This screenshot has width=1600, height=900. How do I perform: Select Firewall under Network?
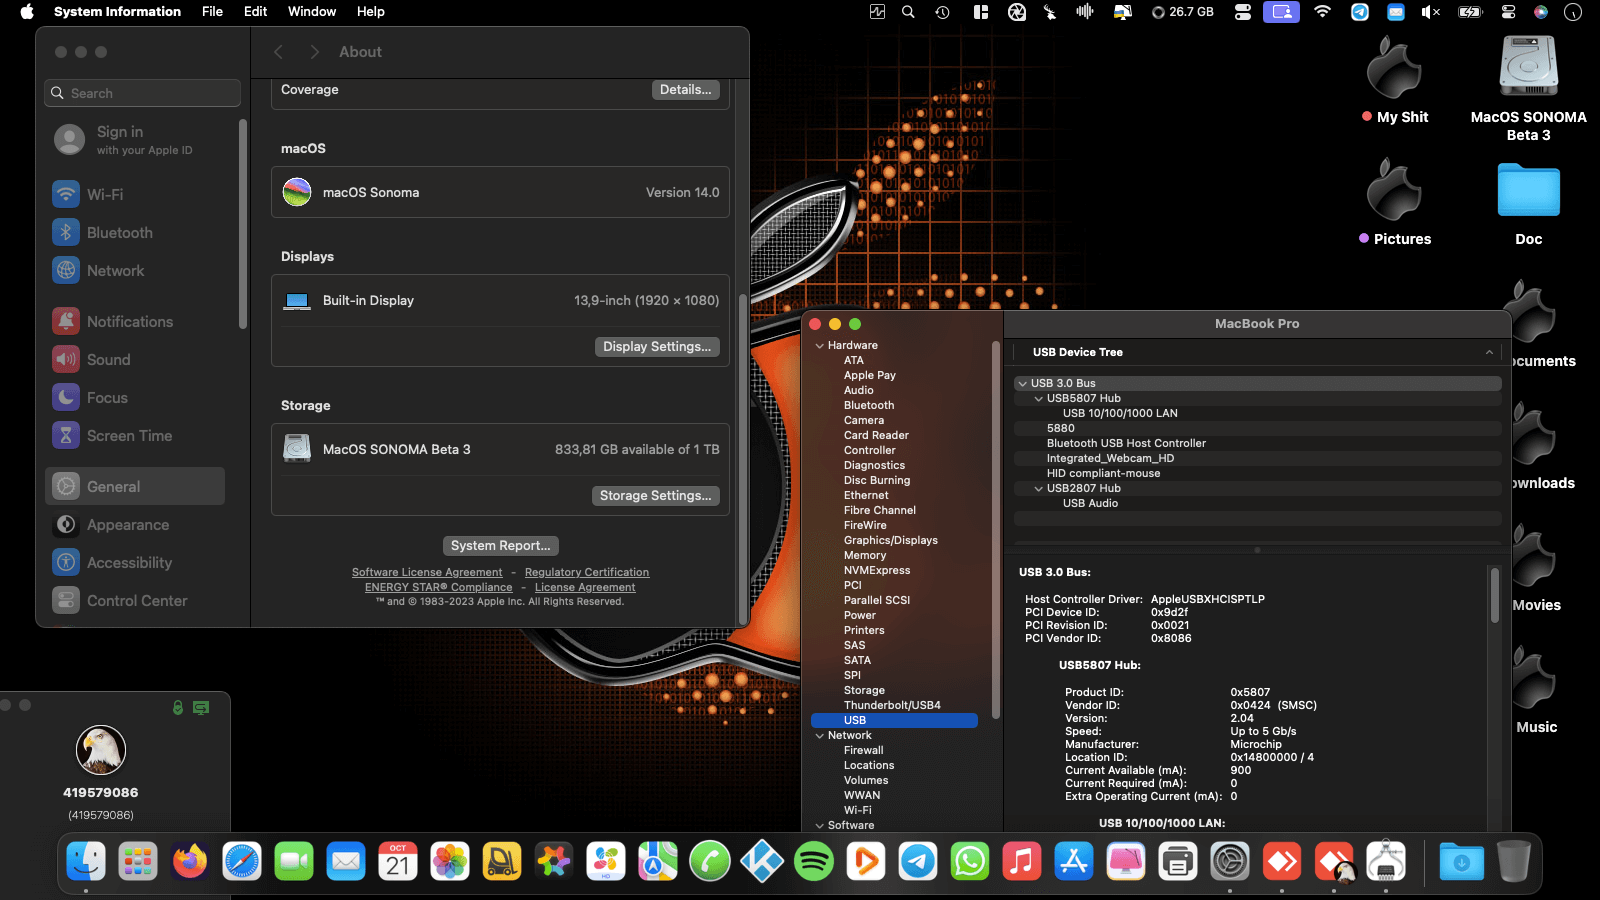pyautogui.click(x=864, y=751)
